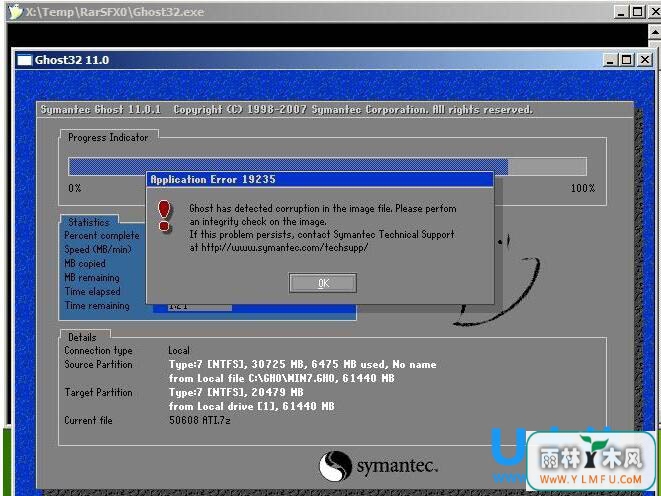661x496 pixels.
Task: Click the 'Details' panel label
Action: [82, 337]
